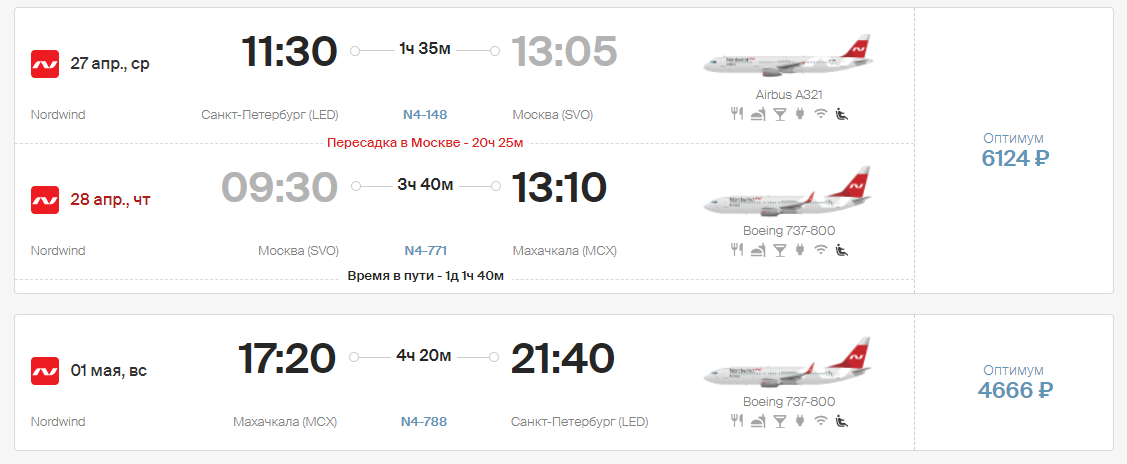Click power outlet icon for flight N4-771
1127x464 pixels.
(x=799, y=250)
